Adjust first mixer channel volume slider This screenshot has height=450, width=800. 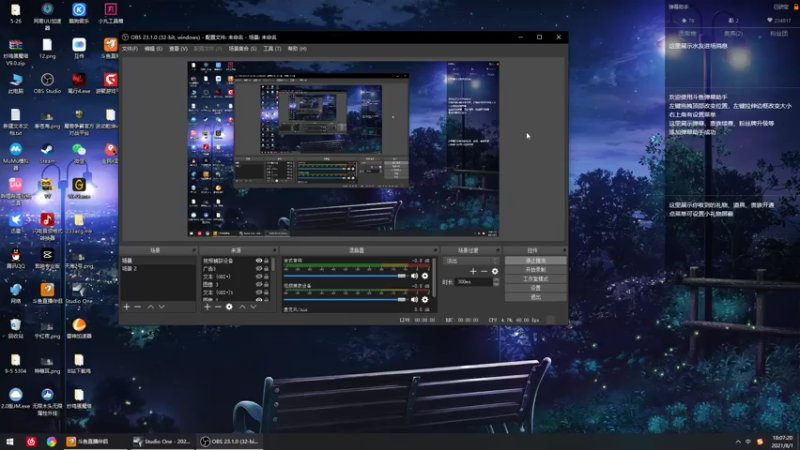pyautogui.click(x=345, y=276)
